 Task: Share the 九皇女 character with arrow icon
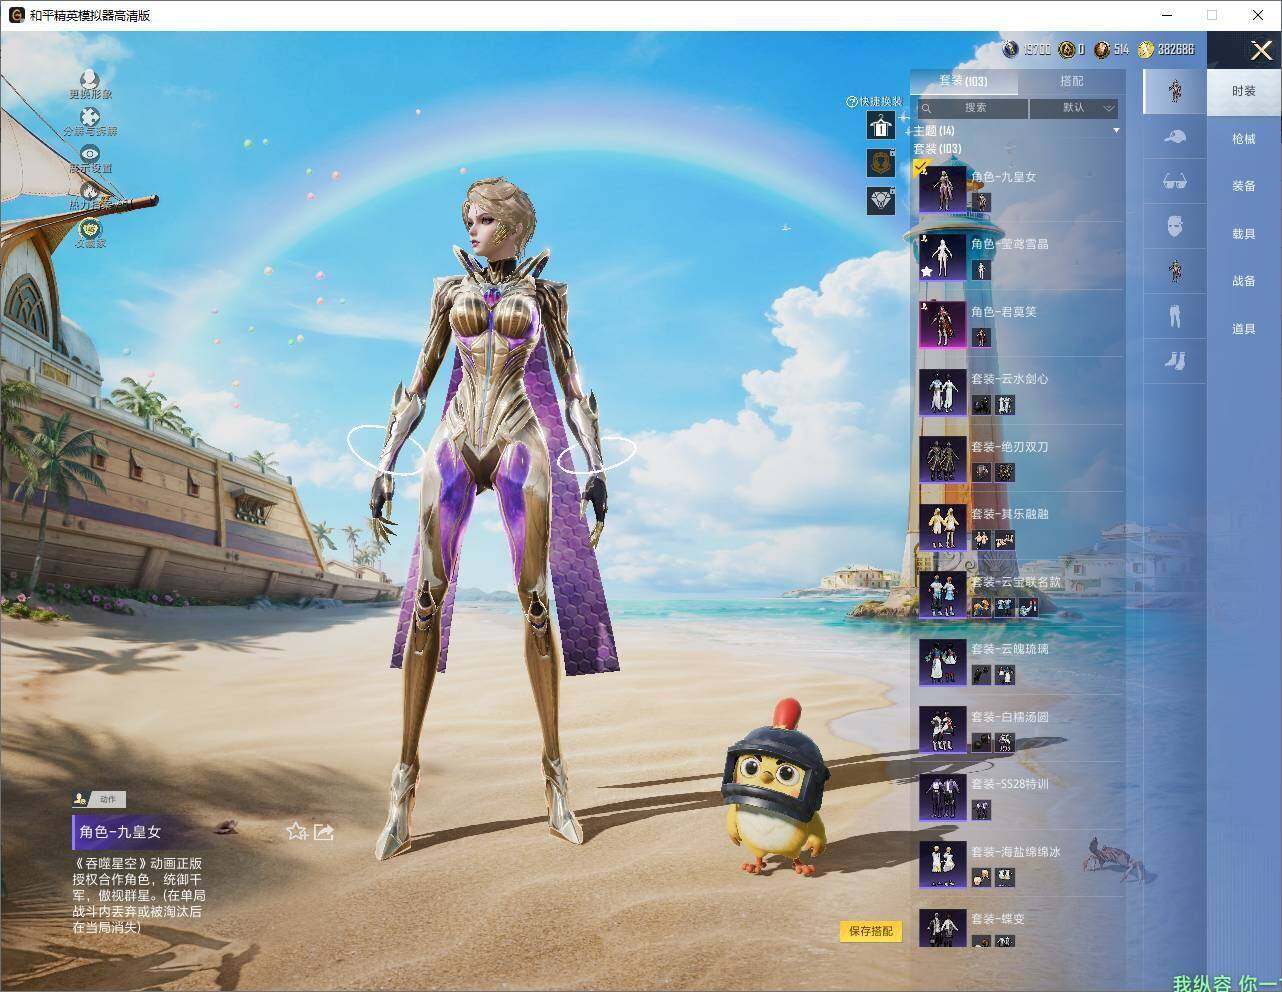(323, 831)
